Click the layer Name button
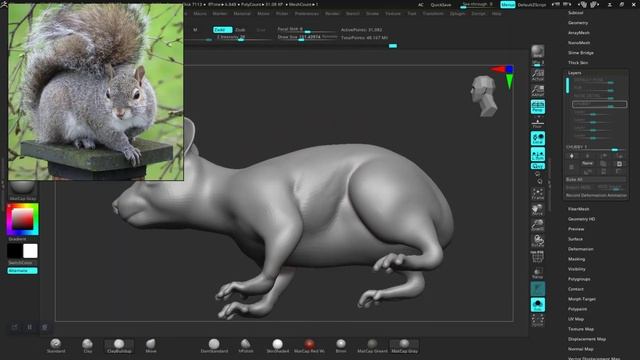 coord(587,163)
